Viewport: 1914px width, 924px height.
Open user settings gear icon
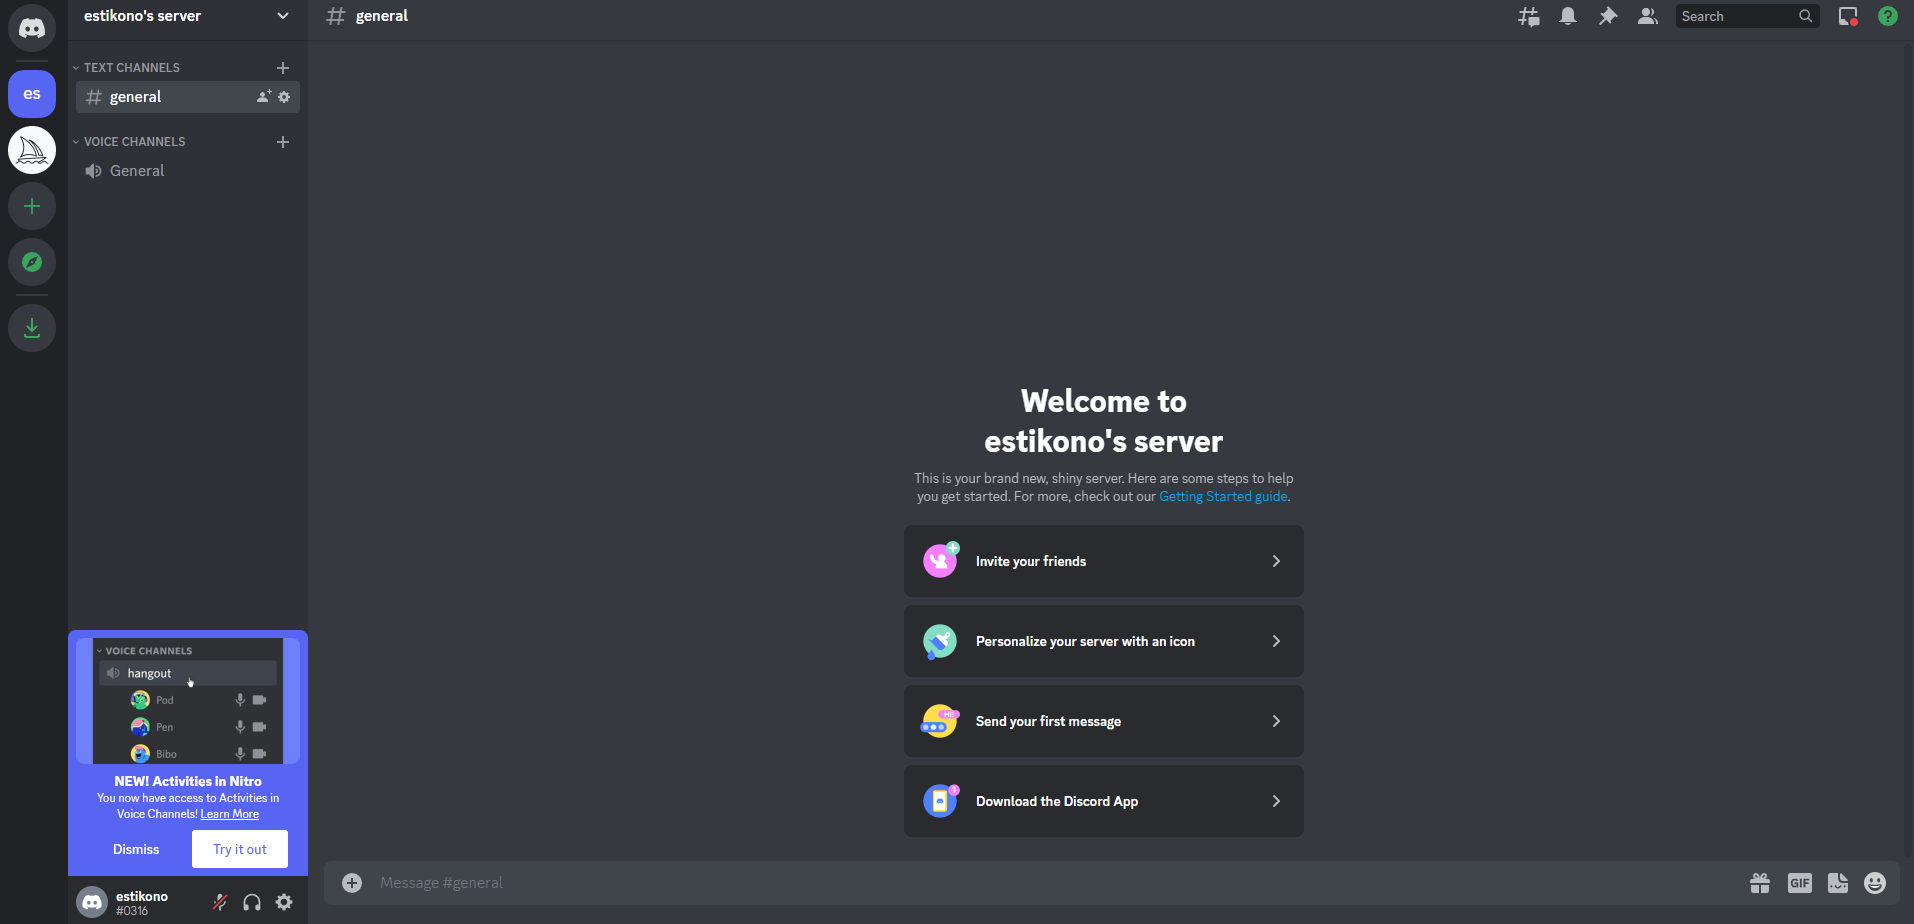tap(284, 902)
